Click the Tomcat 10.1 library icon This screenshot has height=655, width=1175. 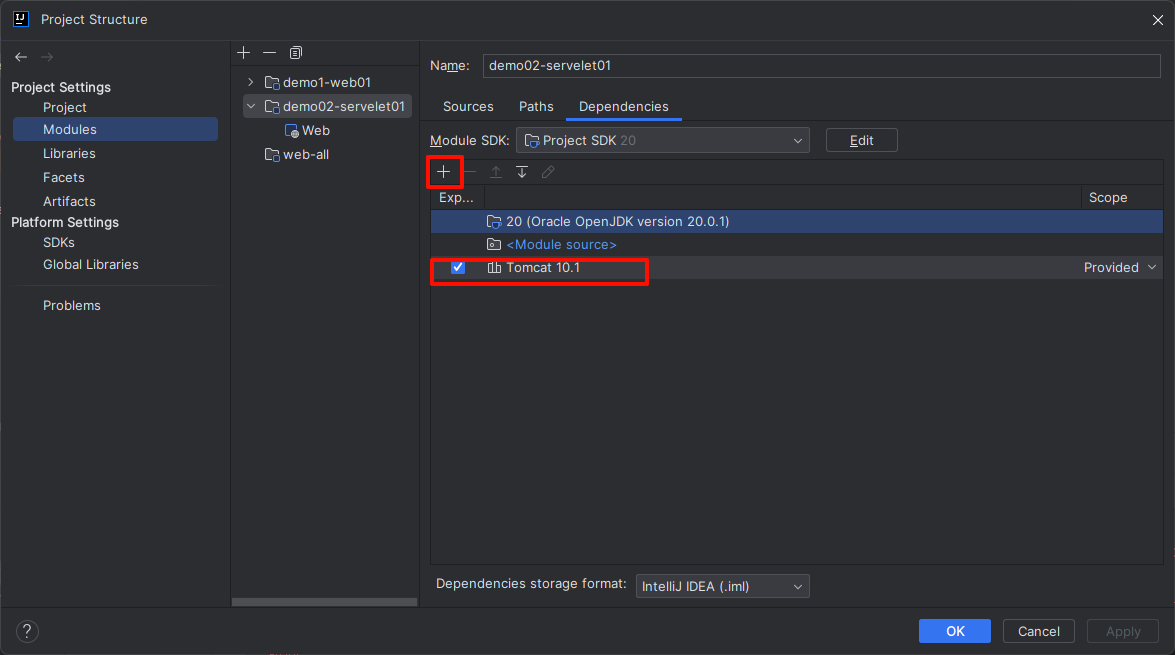point(494,268)
